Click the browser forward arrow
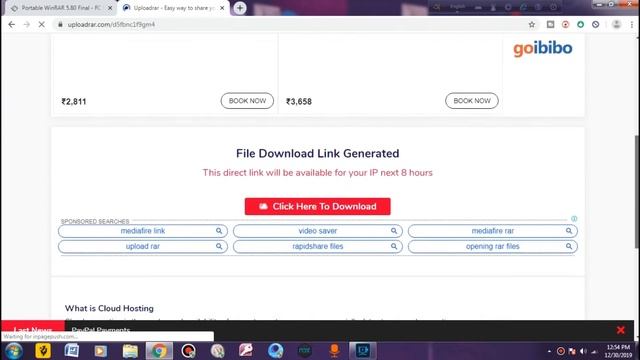The height and width of the screenshot is (360, 640). [27, 24]
